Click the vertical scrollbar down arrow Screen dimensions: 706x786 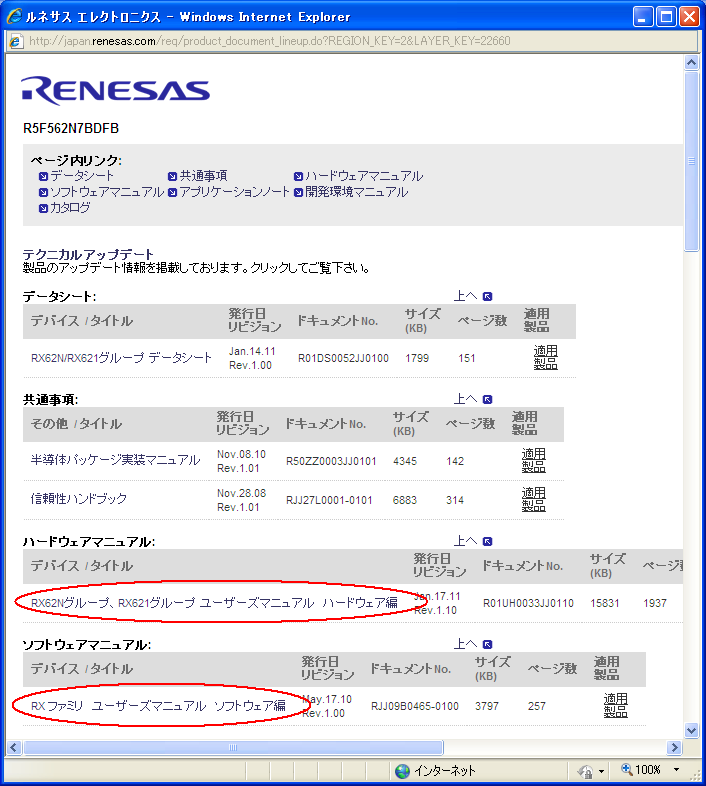click(x=691, y=730)
